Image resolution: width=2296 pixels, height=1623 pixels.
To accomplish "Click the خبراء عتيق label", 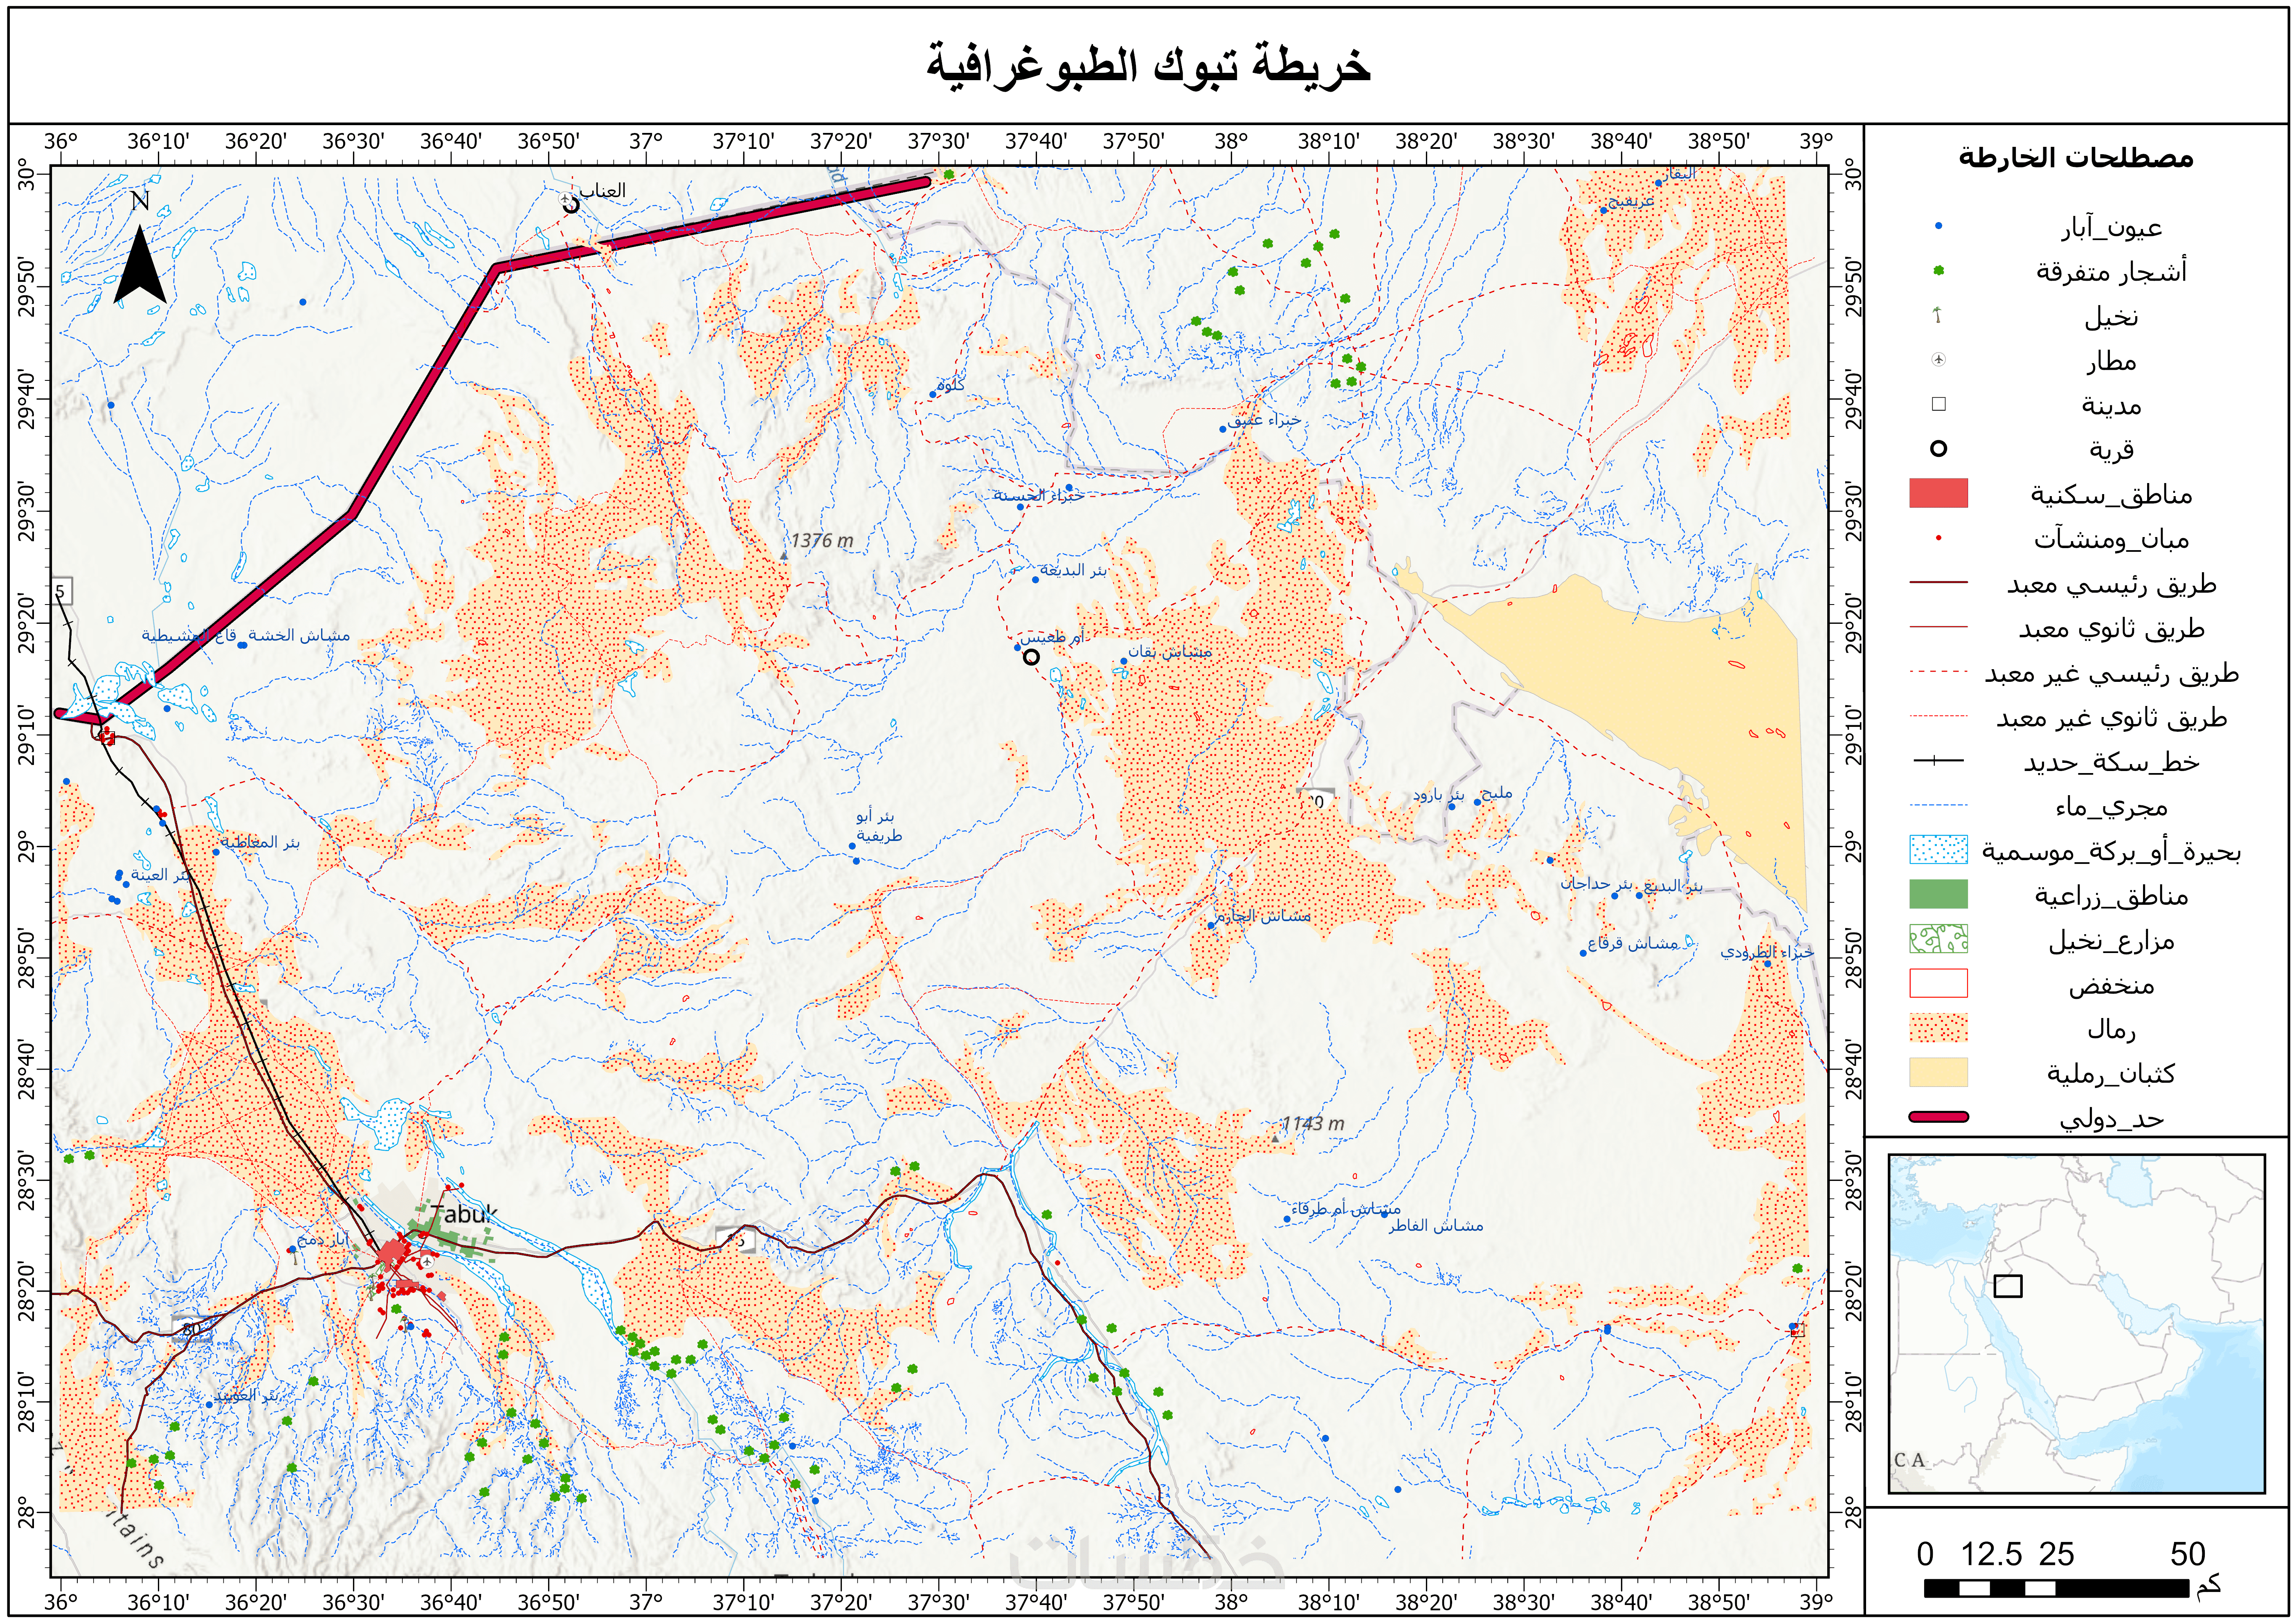I will pos(1265,420).
